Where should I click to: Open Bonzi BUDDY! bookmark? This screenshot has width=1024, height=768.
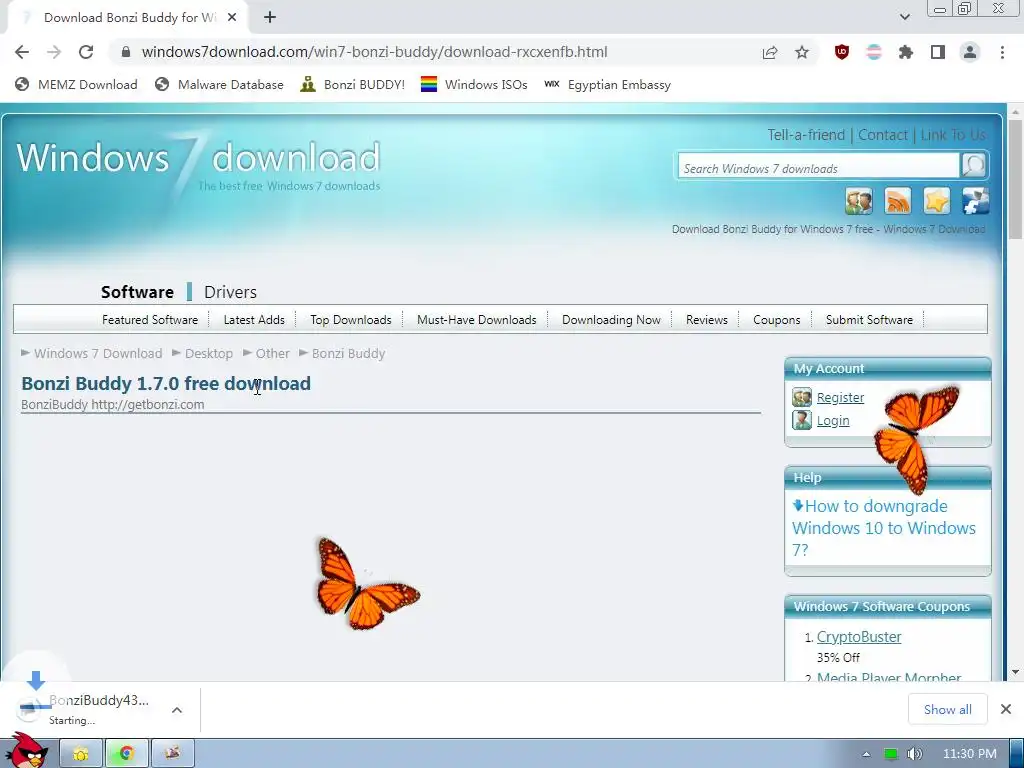pos(353,84)
